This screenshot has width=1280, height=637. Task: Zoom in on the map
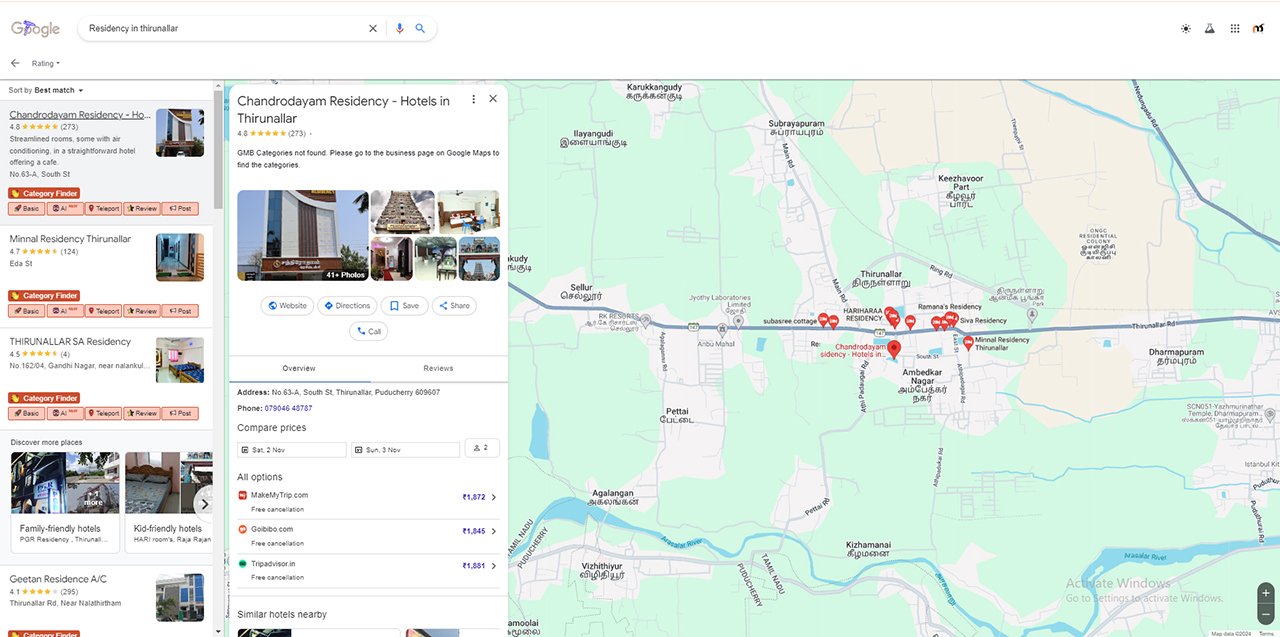pos(1266,592)
